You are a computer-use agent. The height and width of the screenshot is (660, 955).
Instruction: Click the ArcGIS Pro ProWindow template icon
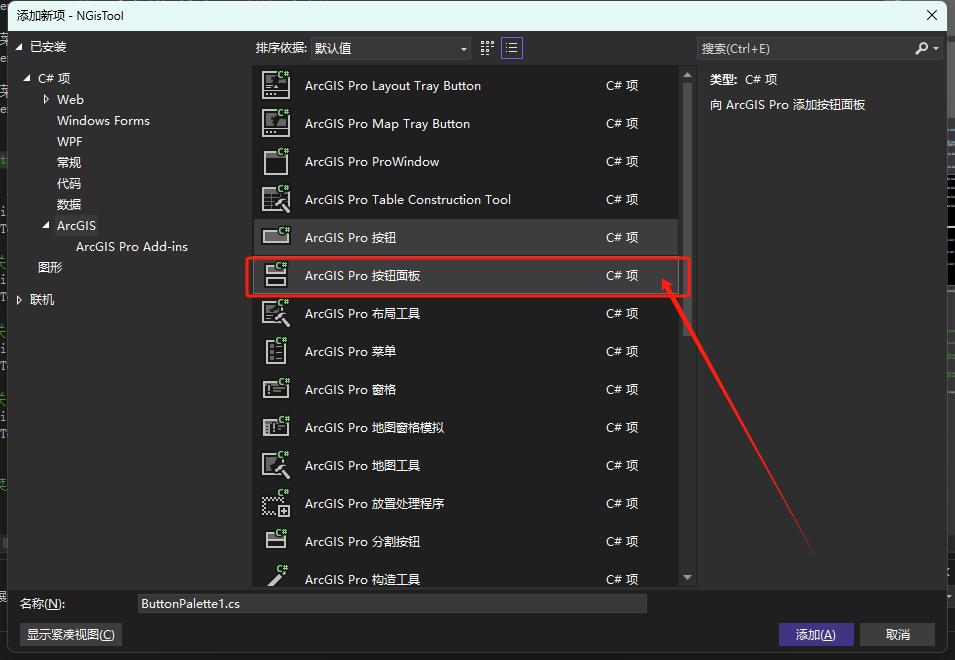click(x=276, y=161)
